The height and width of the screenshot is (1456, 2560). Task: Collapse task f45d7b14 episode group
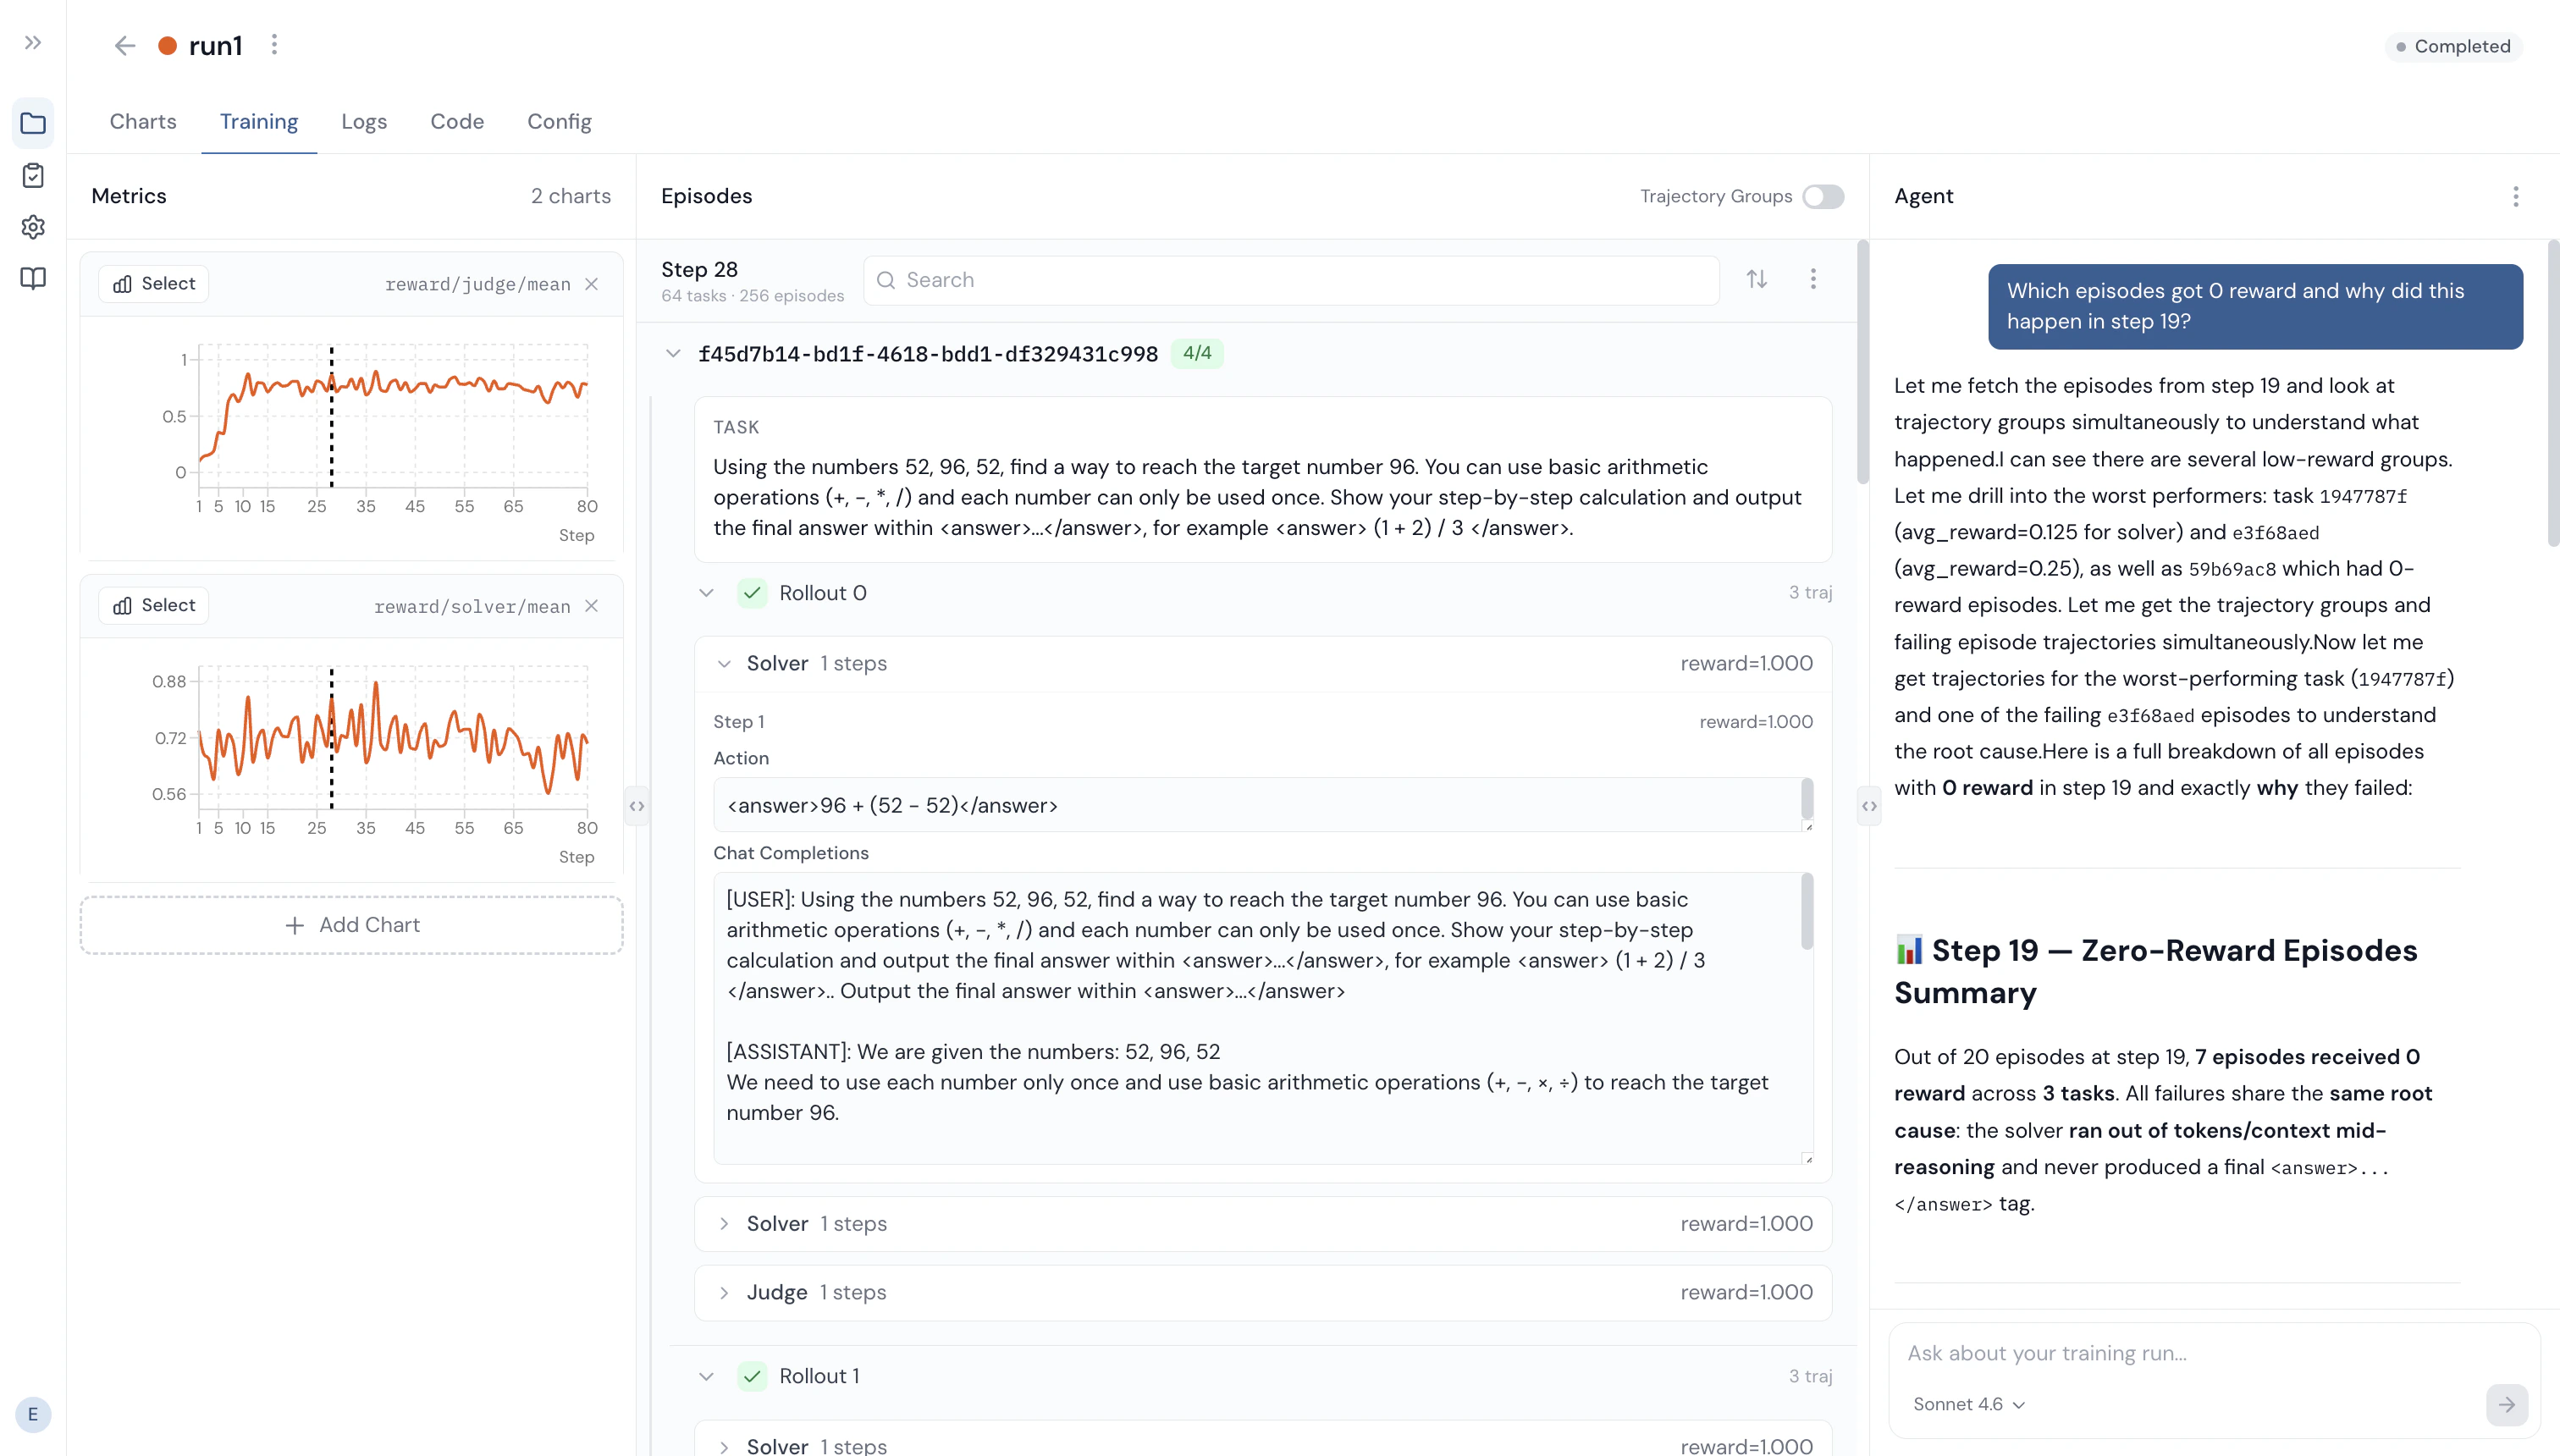tap(673, 354)
